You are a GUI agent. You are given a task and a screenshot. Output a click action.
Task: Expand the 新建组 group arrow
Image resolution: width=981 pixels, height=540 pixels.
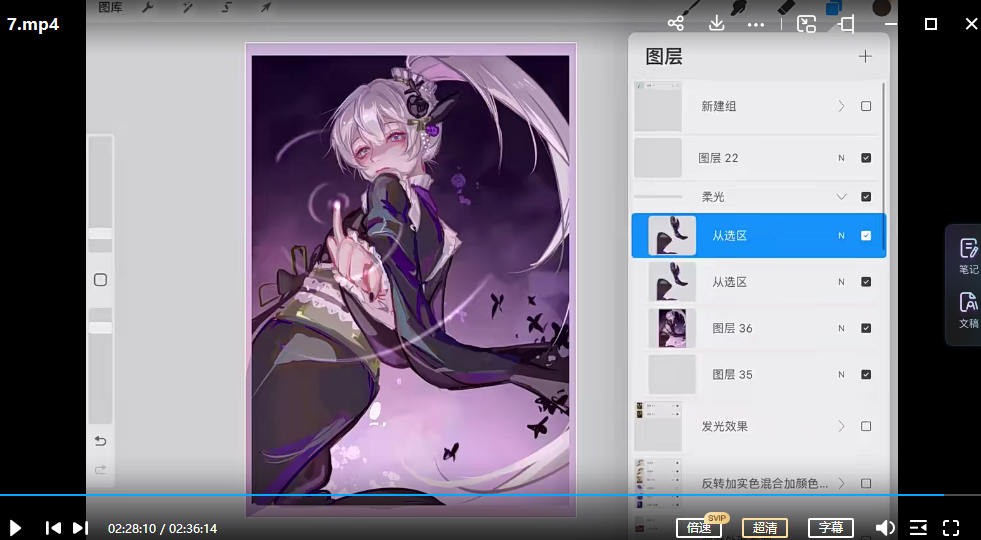(x=841, y=106)
